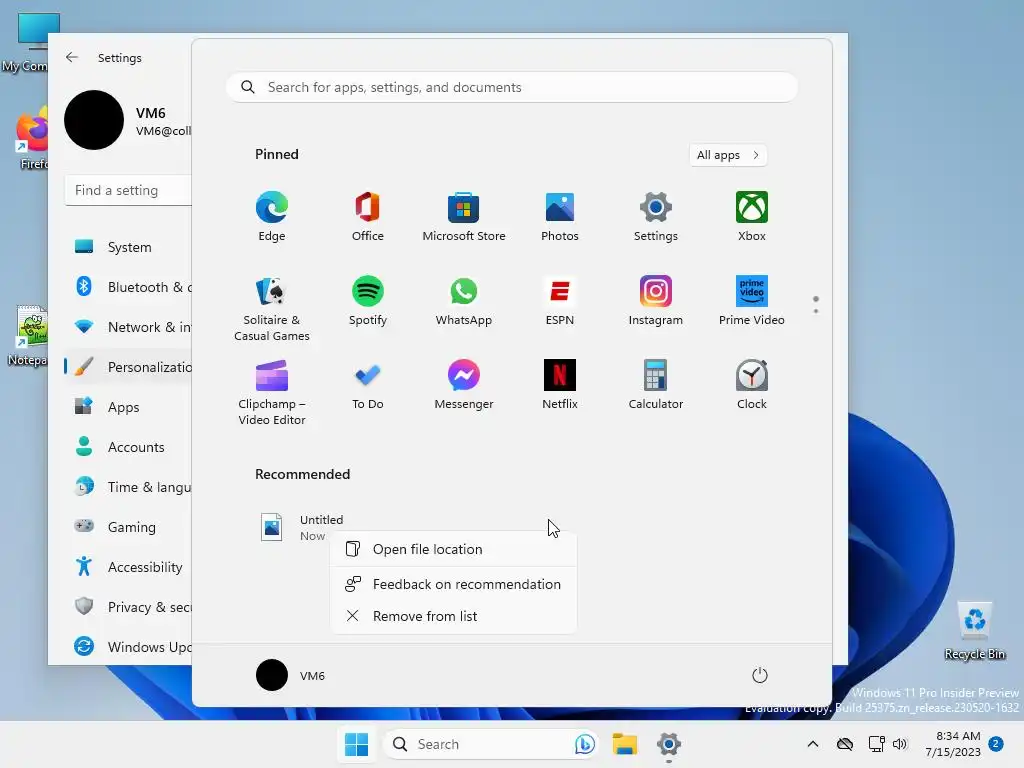Launch Office from pinned apps
Screen dimensions: 1024x768
pyautogui.click(x=368, y=217)
